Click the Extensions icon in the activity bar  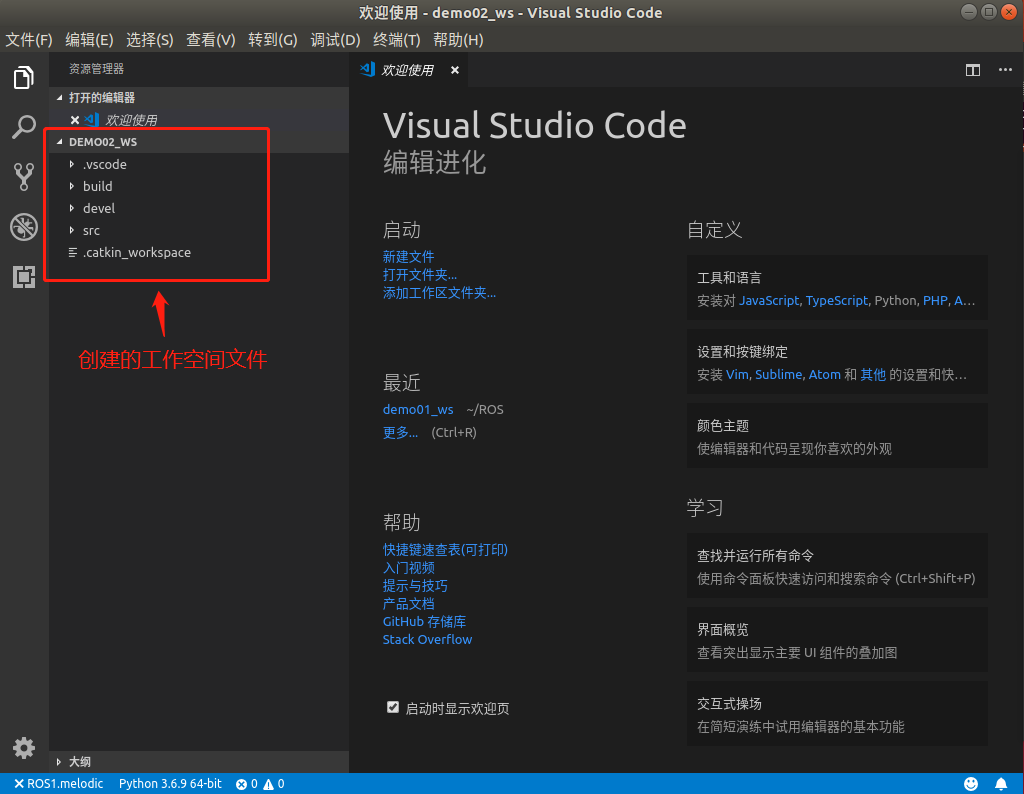click(23, 277)
